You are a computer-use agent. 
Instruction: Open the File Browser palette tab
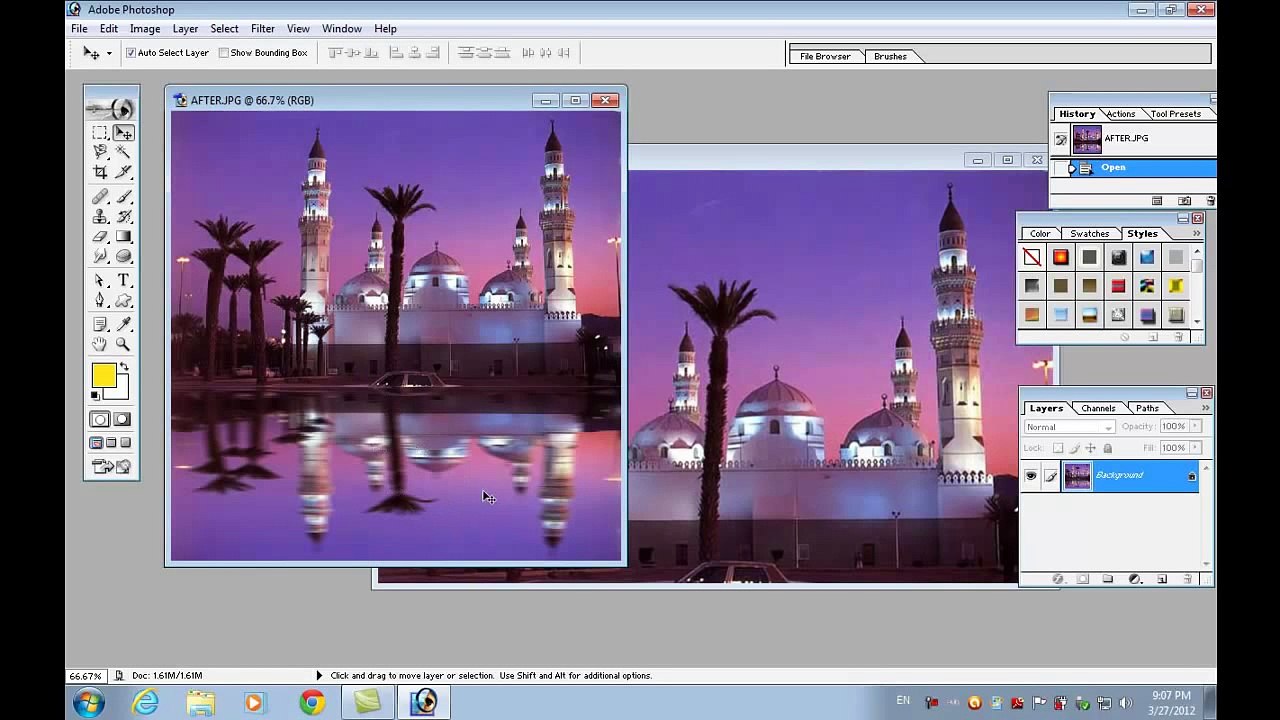[825, 56]
